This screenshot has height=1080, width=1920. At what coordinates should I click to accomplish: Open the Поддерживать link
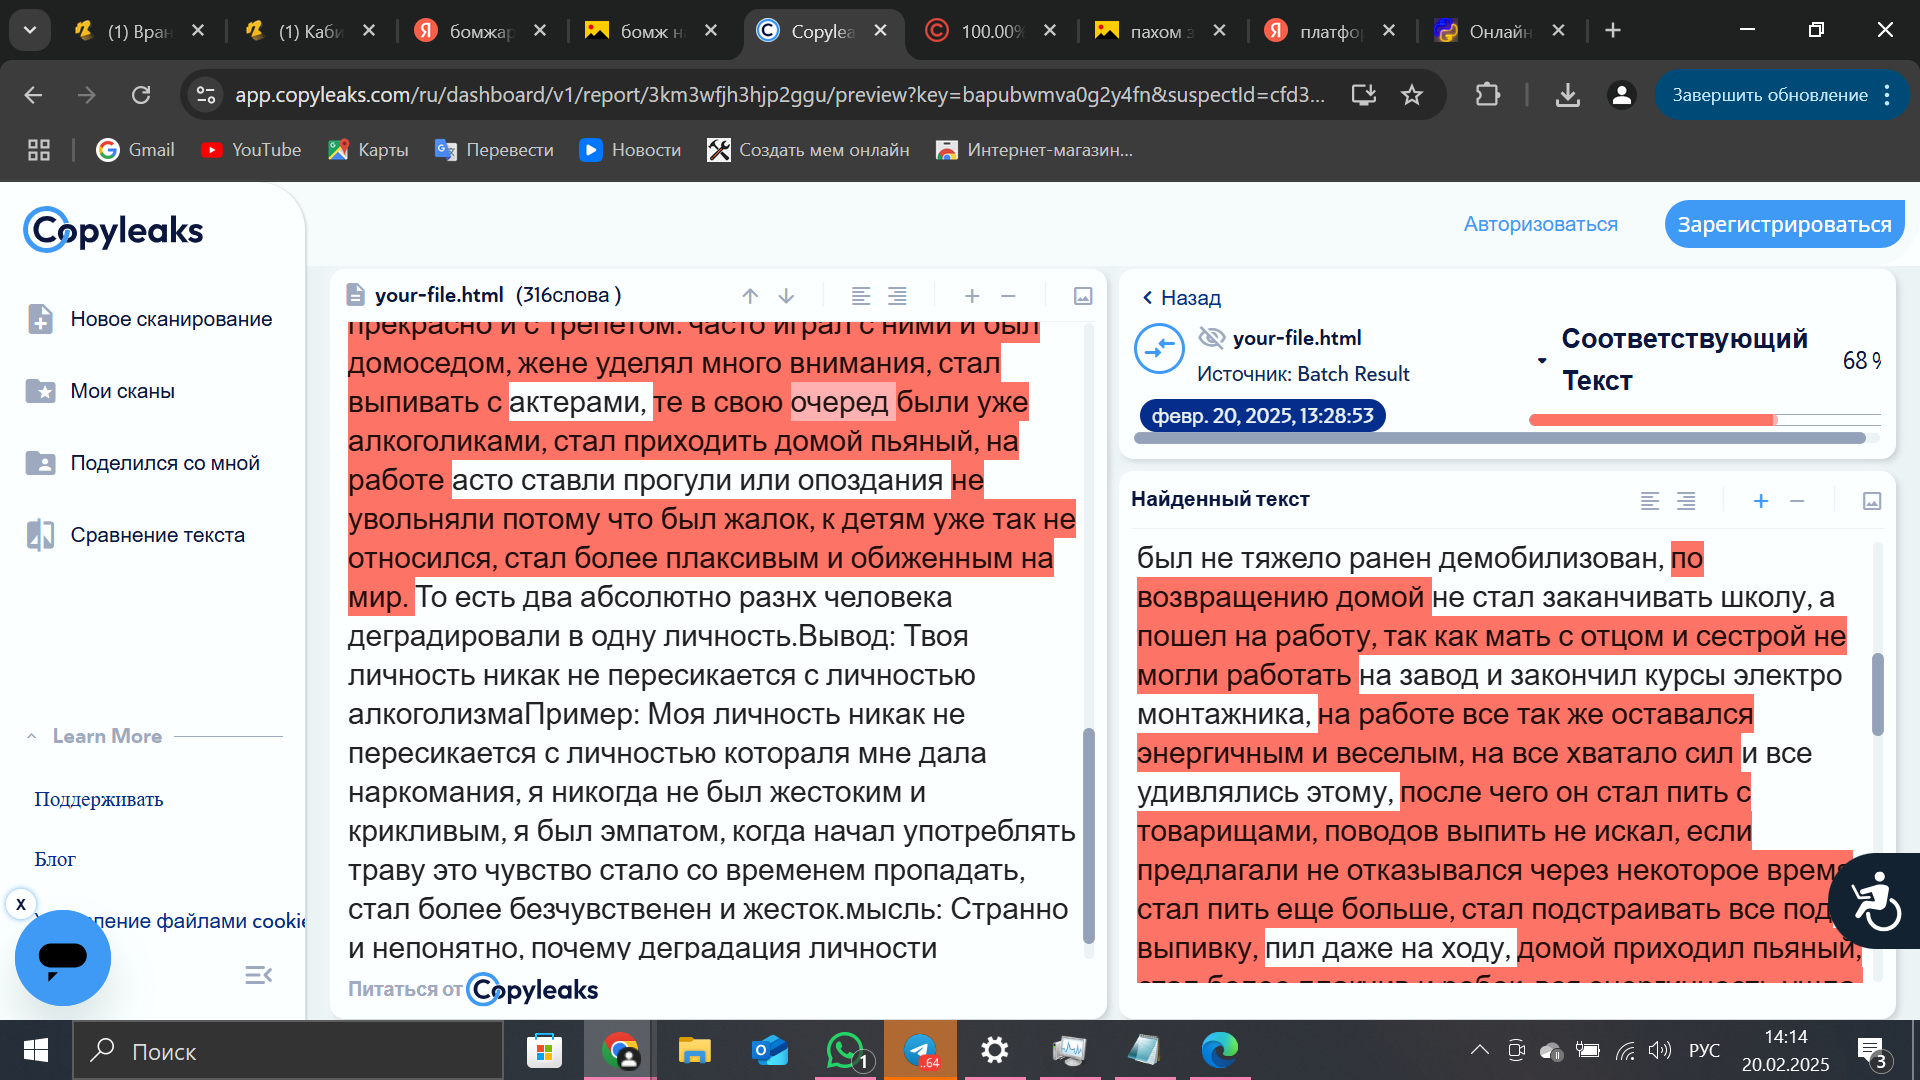(98, 799)
